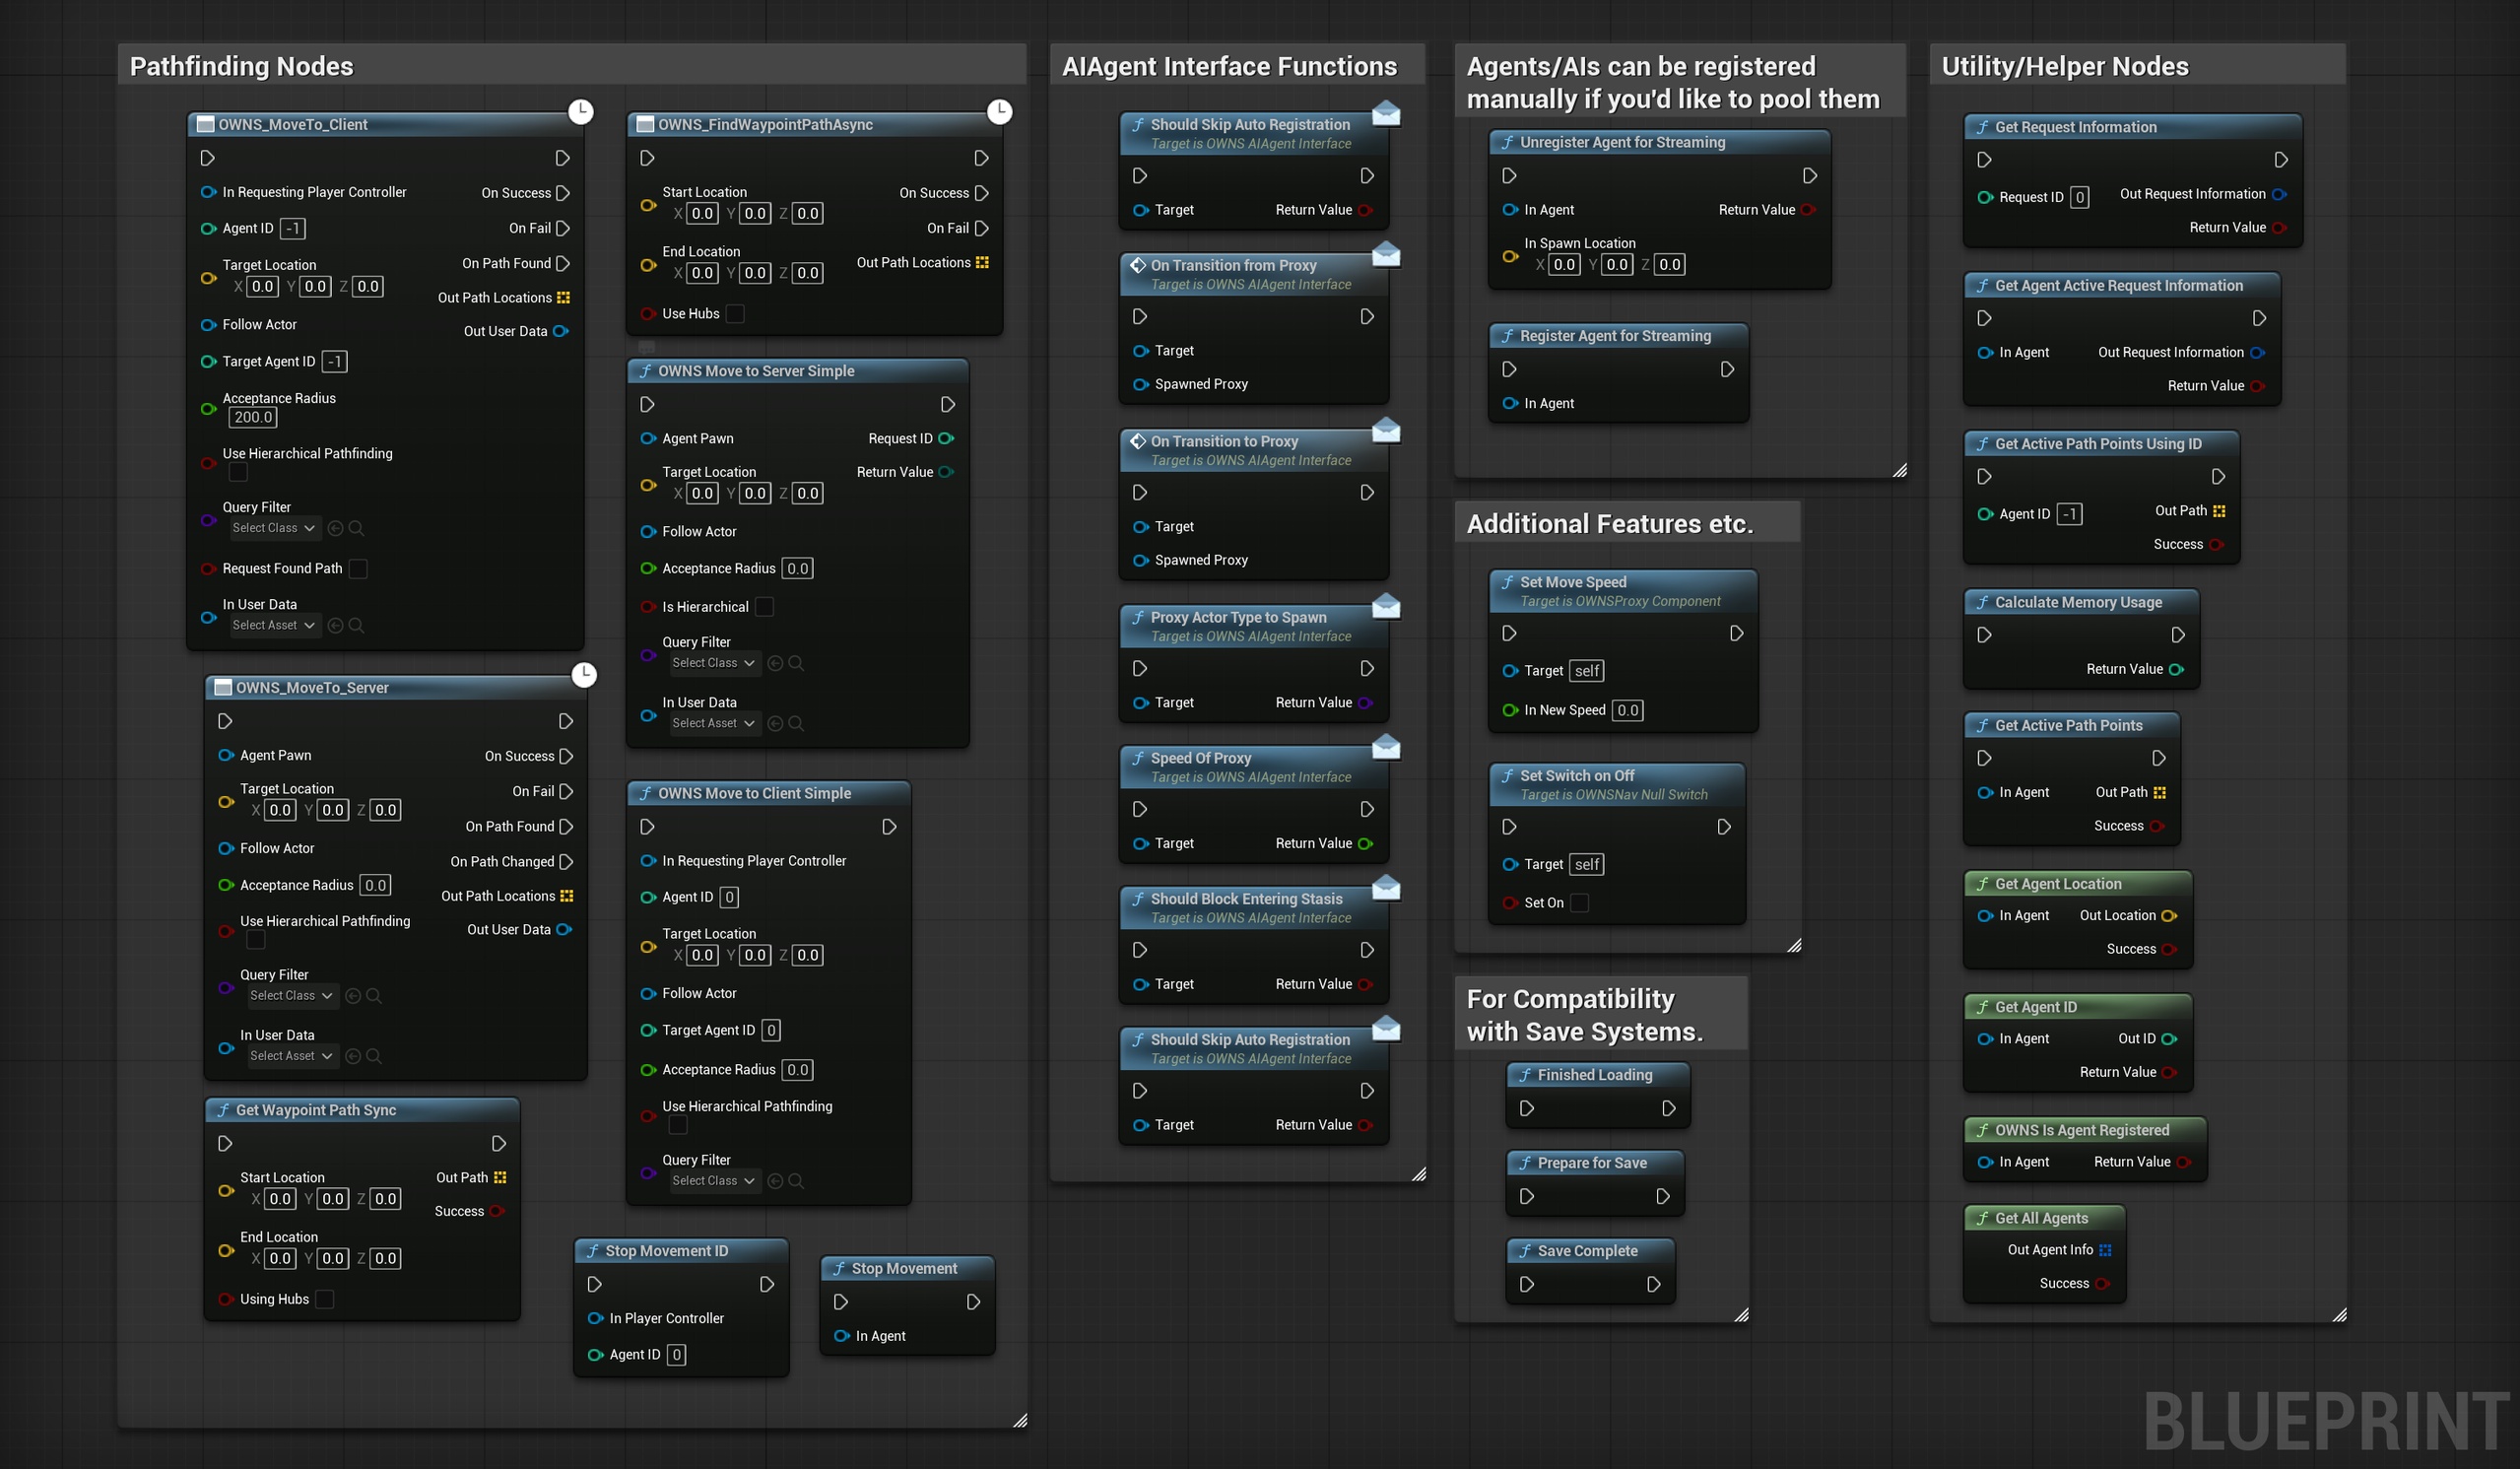Screen dimensions: 2520x1469
Task: Click Target Agent ID field in OWNS Move to Client Simple
Action: [x=770, y=1030]
